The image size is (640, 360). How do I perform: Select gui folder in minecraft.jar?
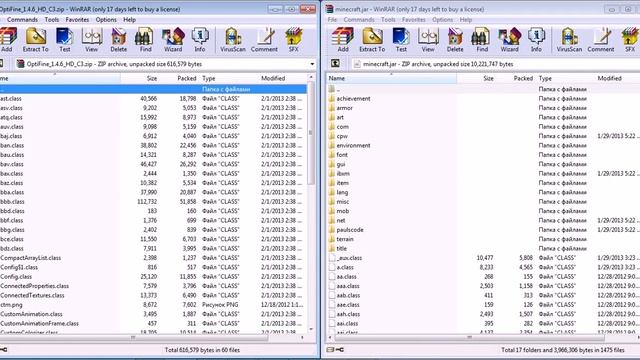point(341,164)
